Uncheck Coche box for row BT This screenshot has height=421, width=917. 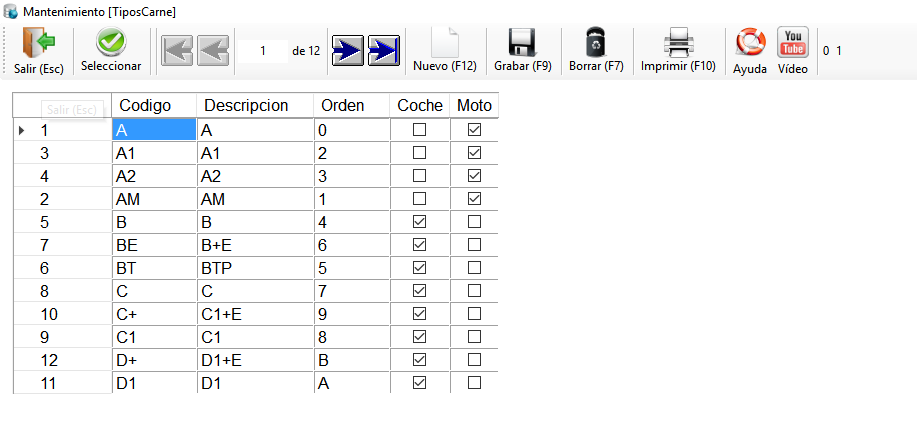point(419,267)
